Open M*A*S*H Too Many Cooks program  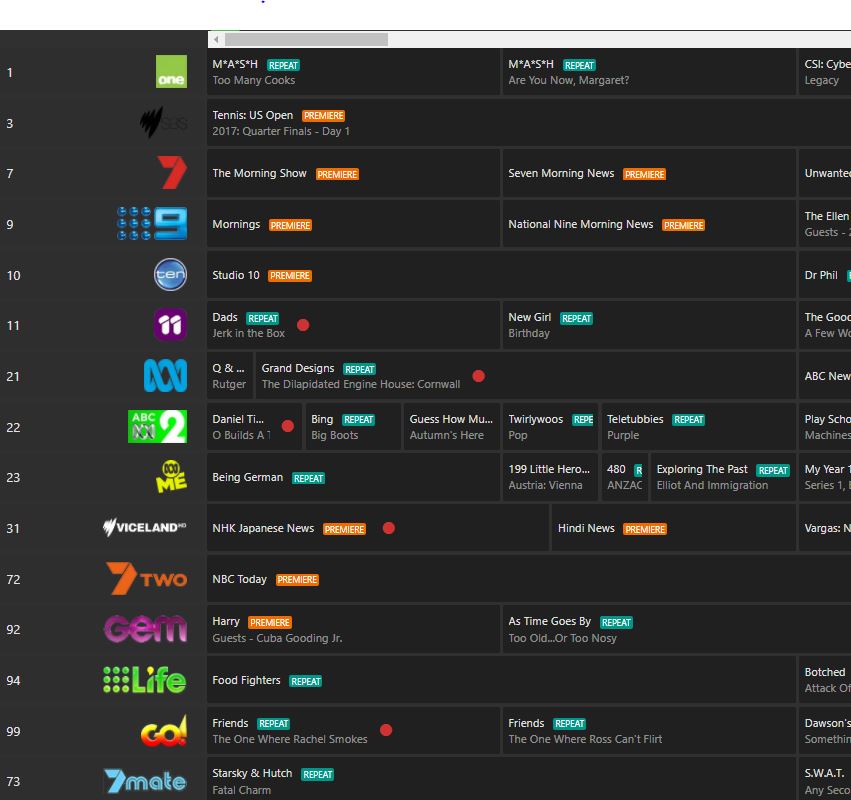353,72
